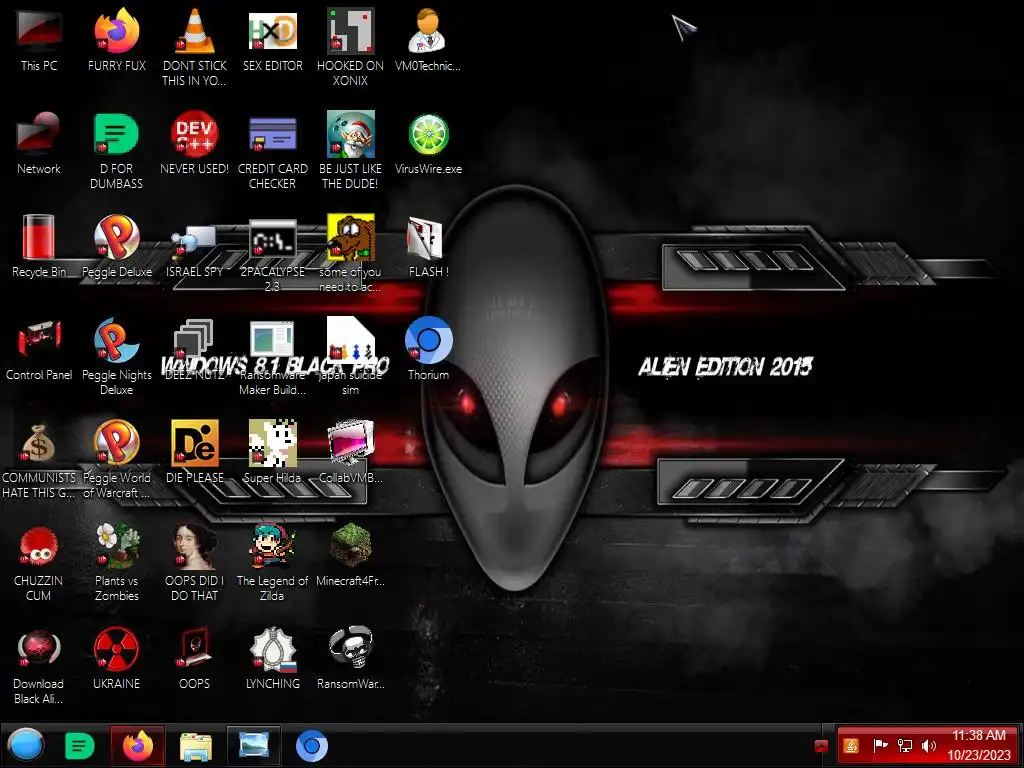Select the ISRAEL SPY network icon
The width and height of the screenshot is (1024, 768).
pos(195,246)
